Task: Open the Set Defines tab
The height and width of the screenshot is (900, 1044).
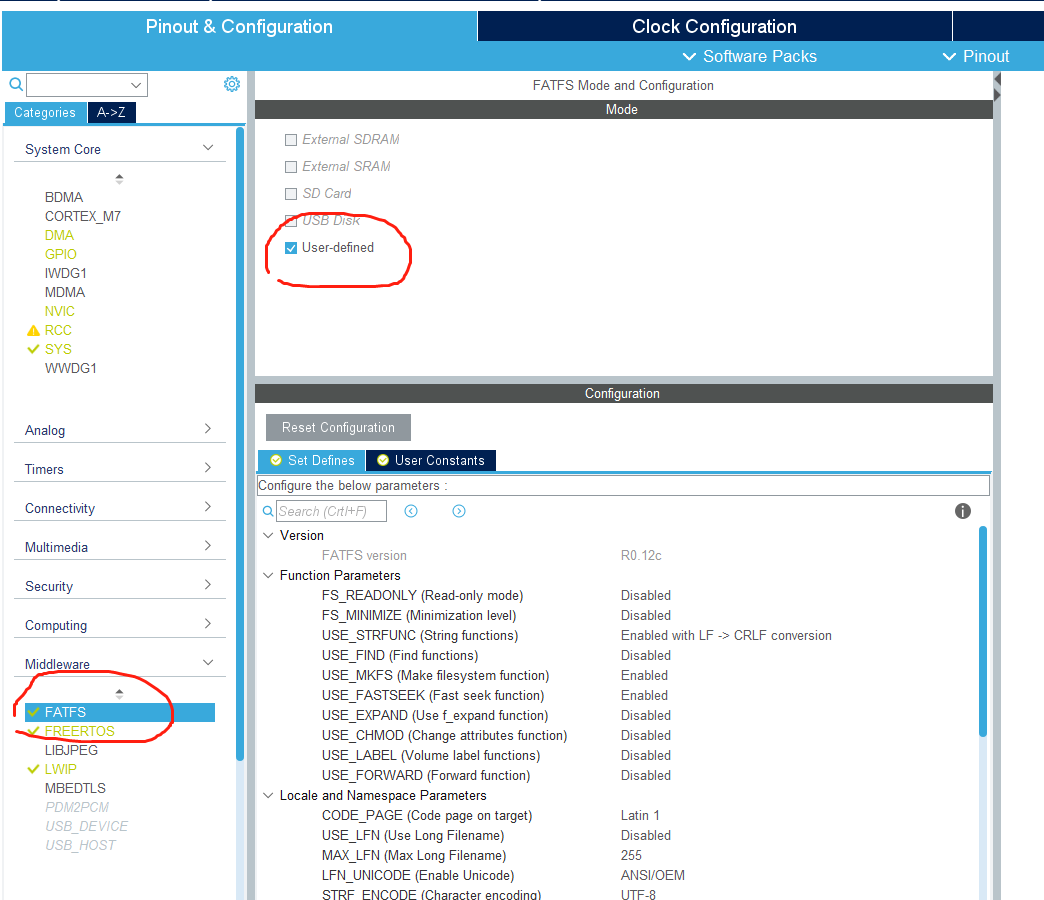Action: click(x=312, y=461)
